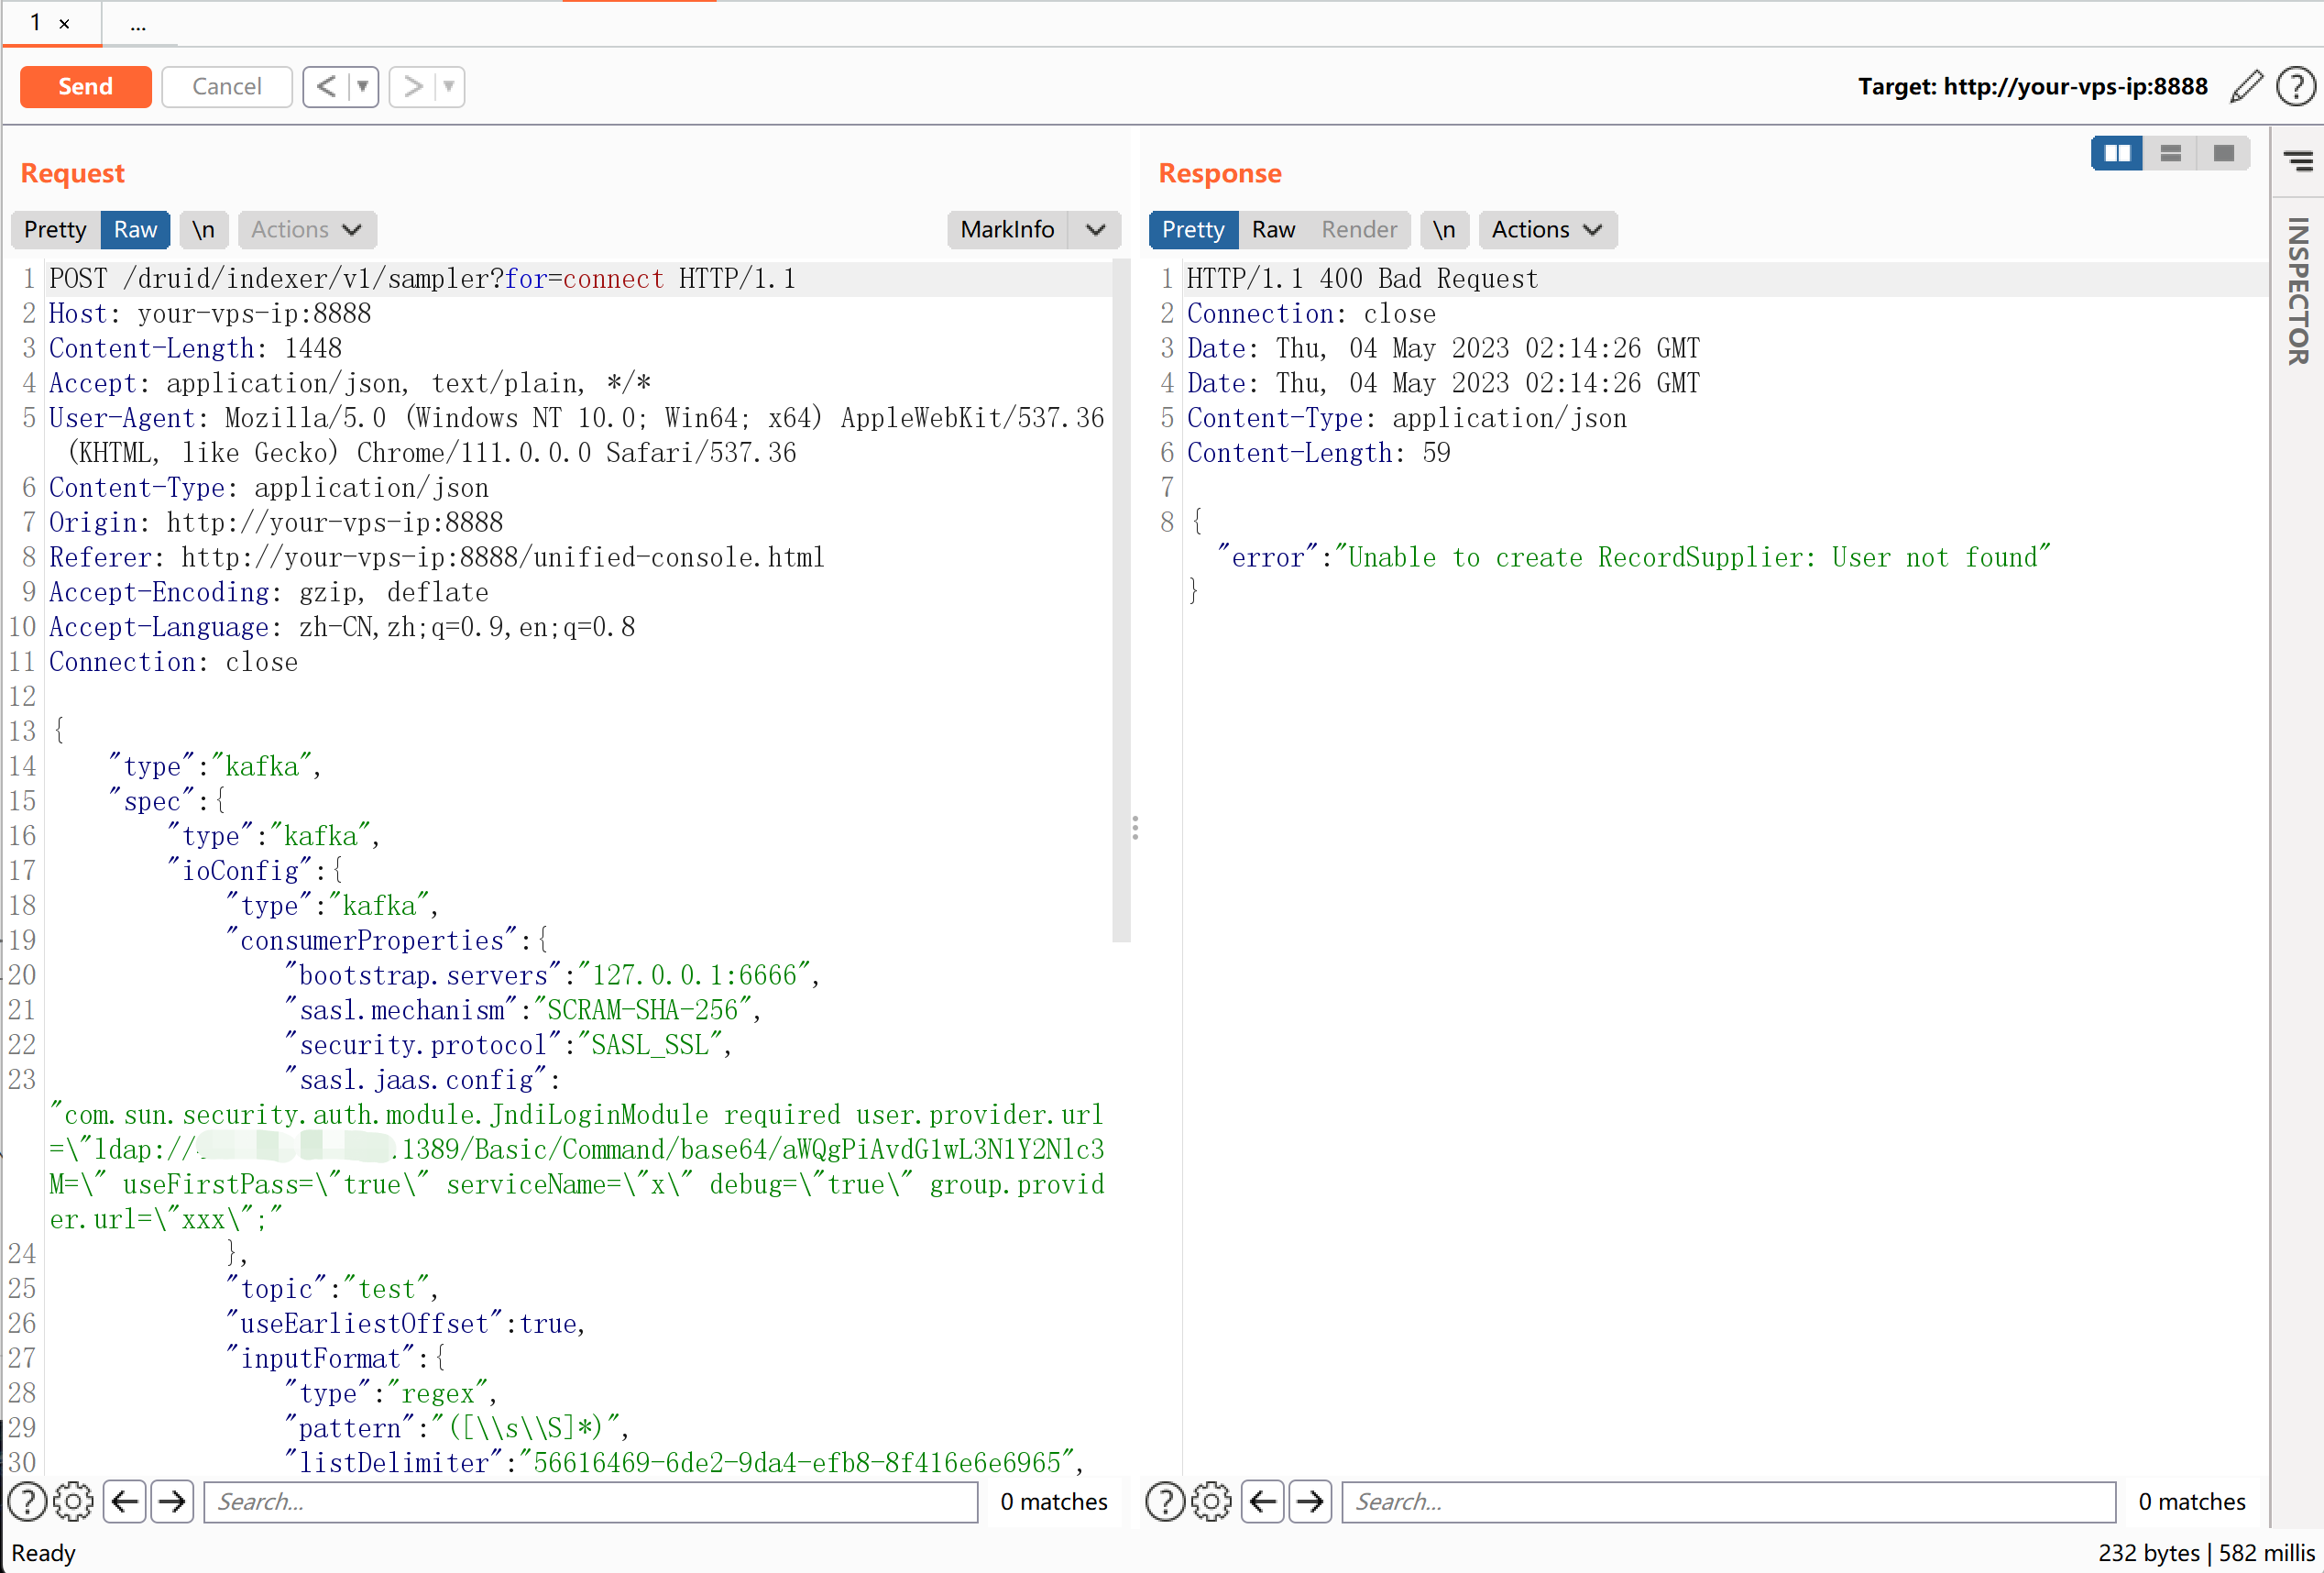
Task: Go to previous match in request search
Action: (125, 1501)
